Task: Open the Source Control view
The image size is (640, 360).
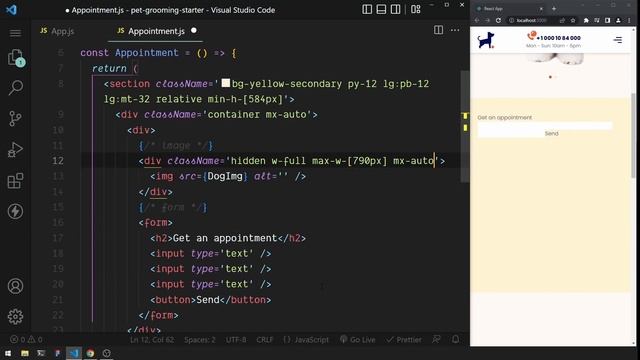Action: point(16,118)
